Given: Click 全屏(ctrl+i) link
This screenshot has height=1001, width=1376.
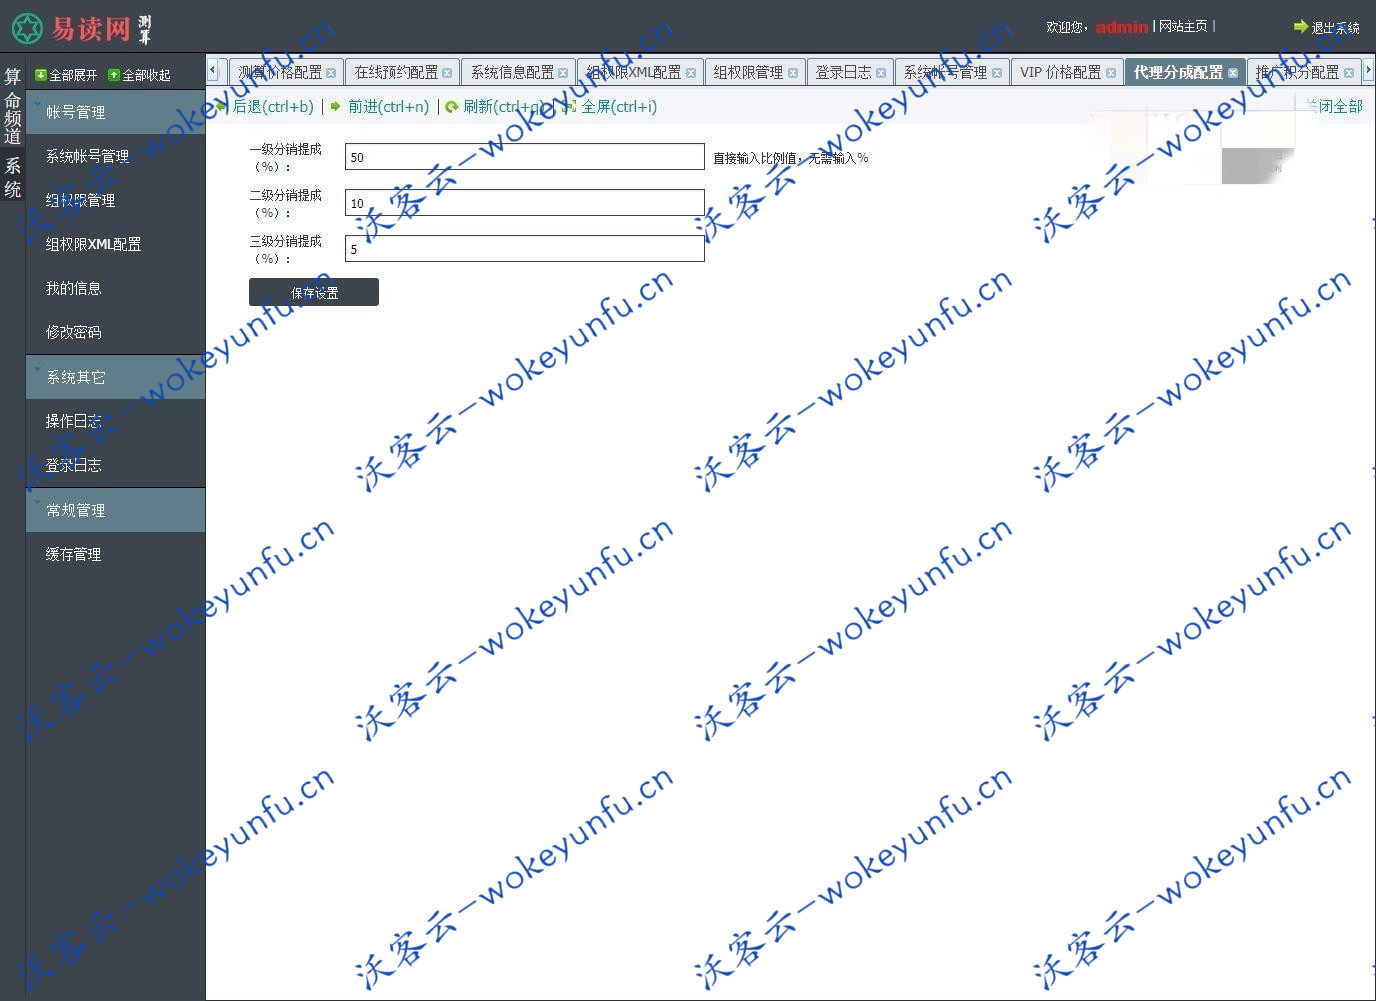Looking at the screenshot, I should click(619, 106).
